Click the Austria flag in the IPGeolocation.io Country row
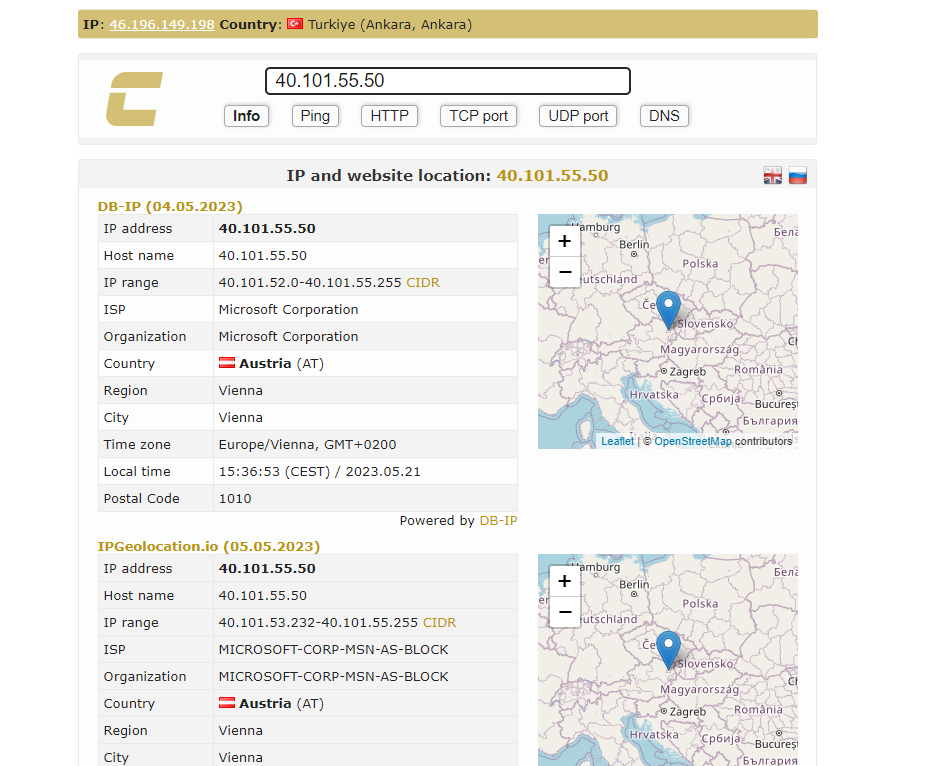This screenshot has height=766, width=937. (227, 703)
